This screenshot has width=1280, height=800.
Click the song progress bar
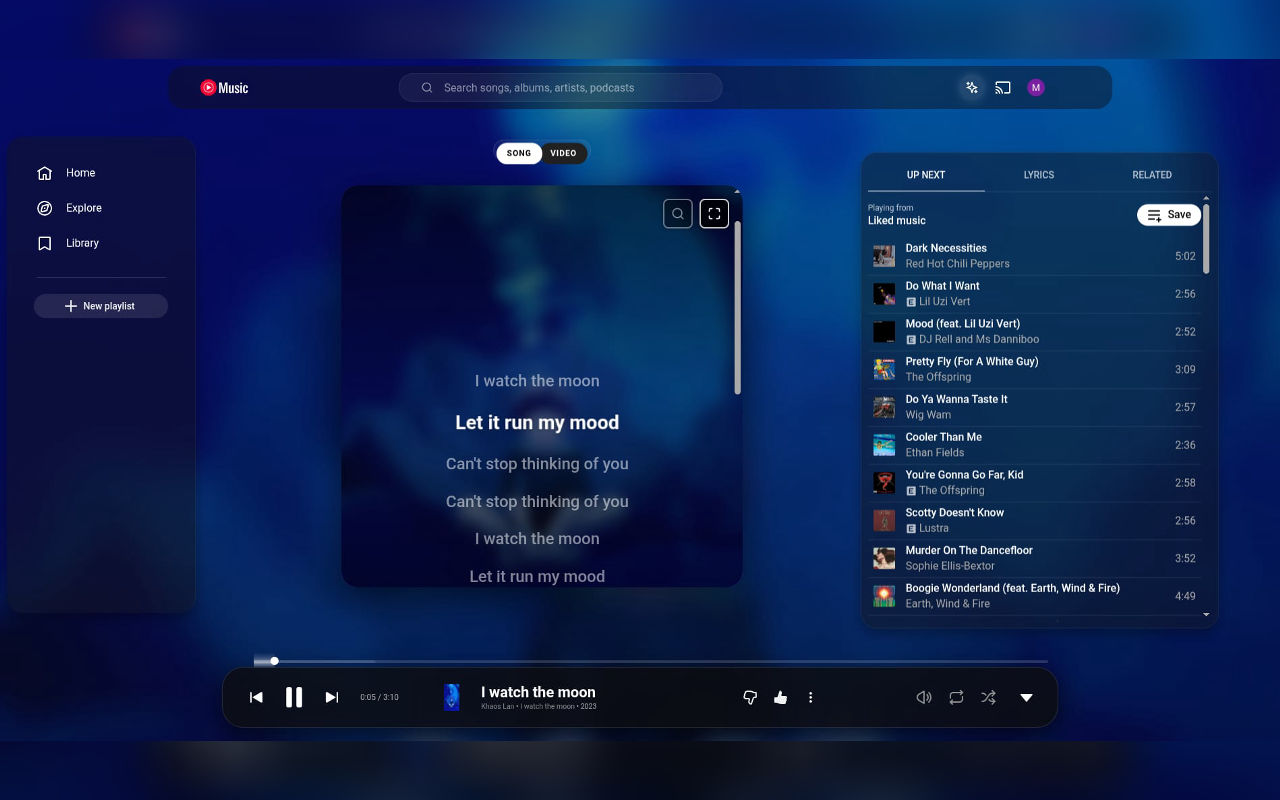point(651,661)
